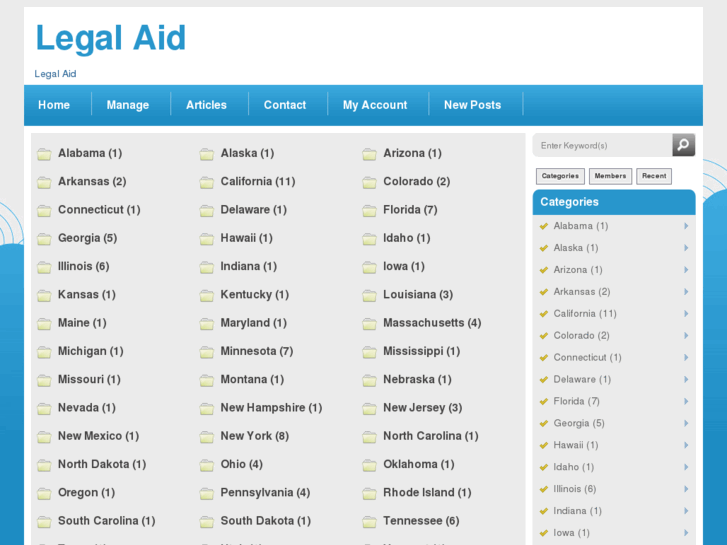Click the New York folder icon
727x545 pixels.
pyautogui.click(x=207, y=437)
